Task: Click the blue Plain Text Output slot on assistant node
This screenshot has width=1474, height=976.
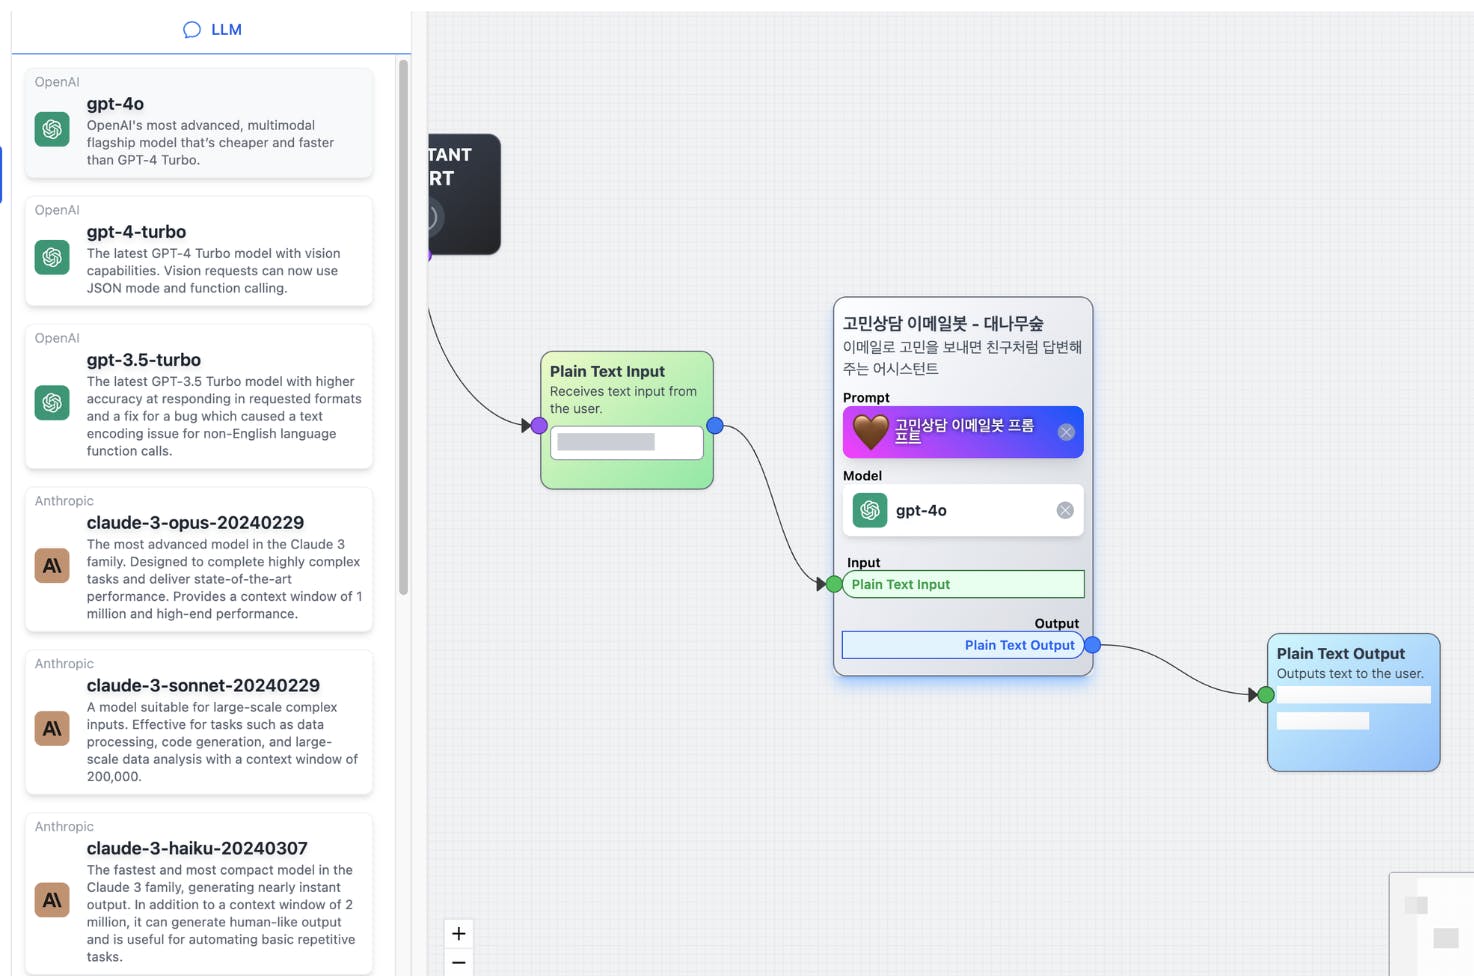Action: click(963, 645)
